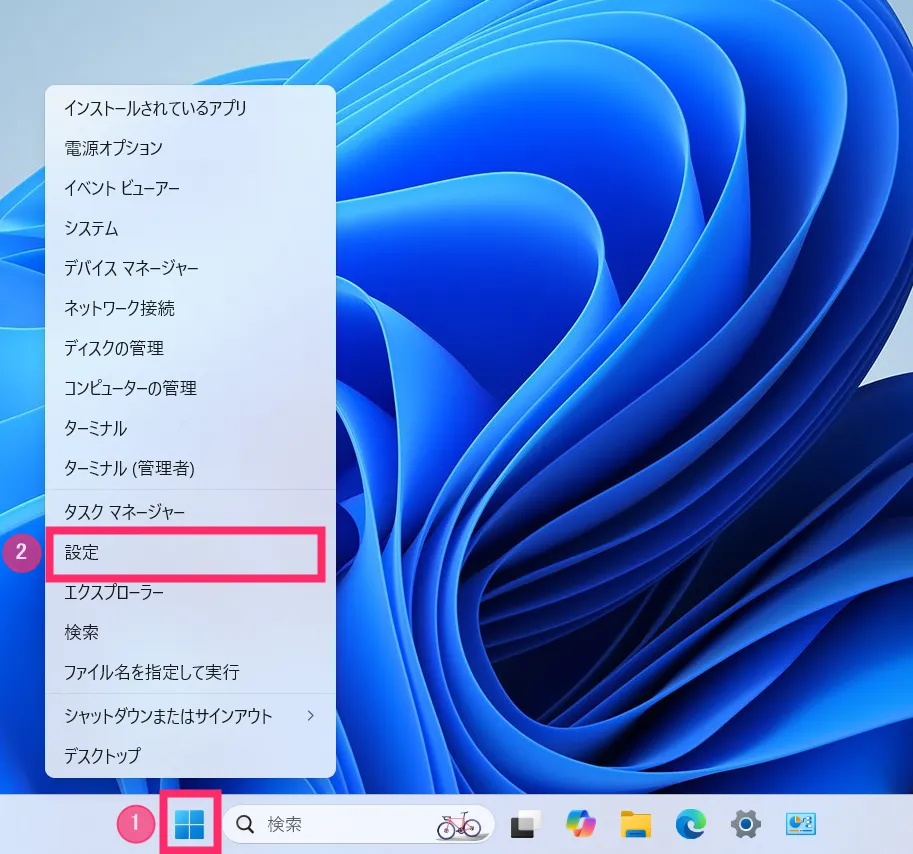Open the シャットダウンまたはサインアウト menu entry
Screen dimensions: 913x854
point(190,716)
